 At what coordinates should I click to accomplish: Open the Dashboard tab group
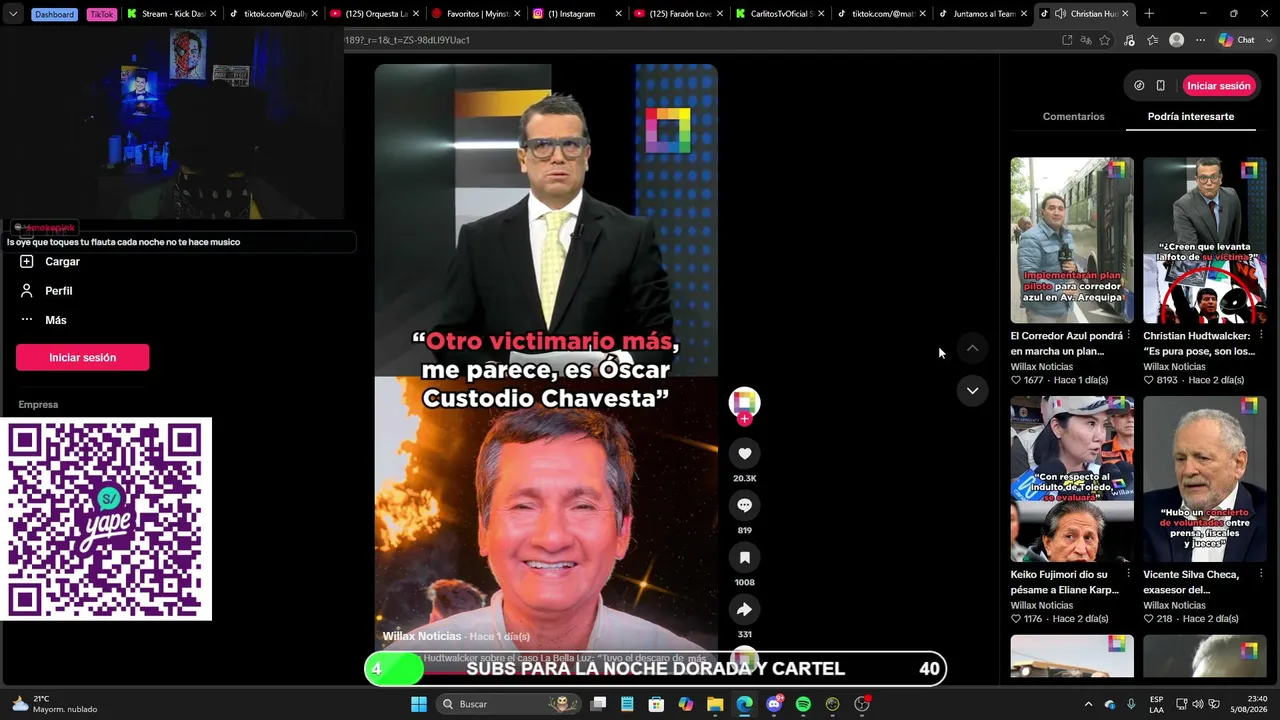54,14
